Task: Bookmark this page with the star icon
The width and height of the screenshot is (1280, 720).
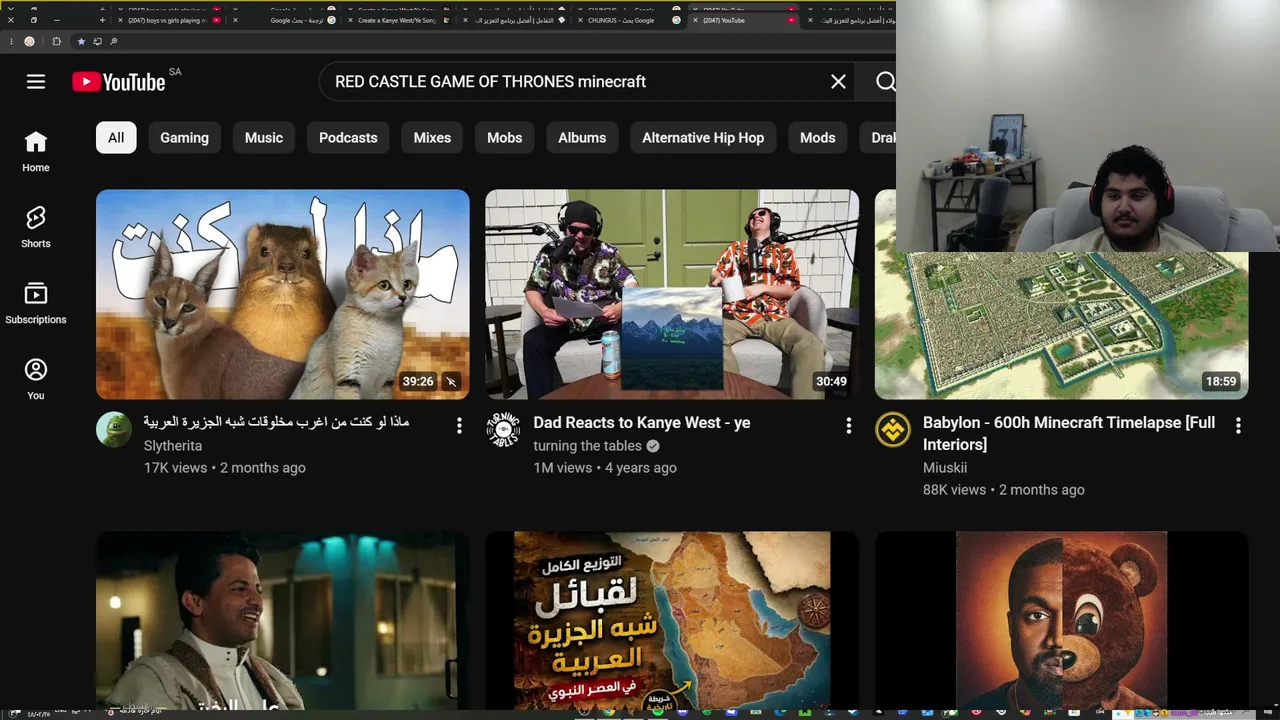Action: (x=81, y=41)
